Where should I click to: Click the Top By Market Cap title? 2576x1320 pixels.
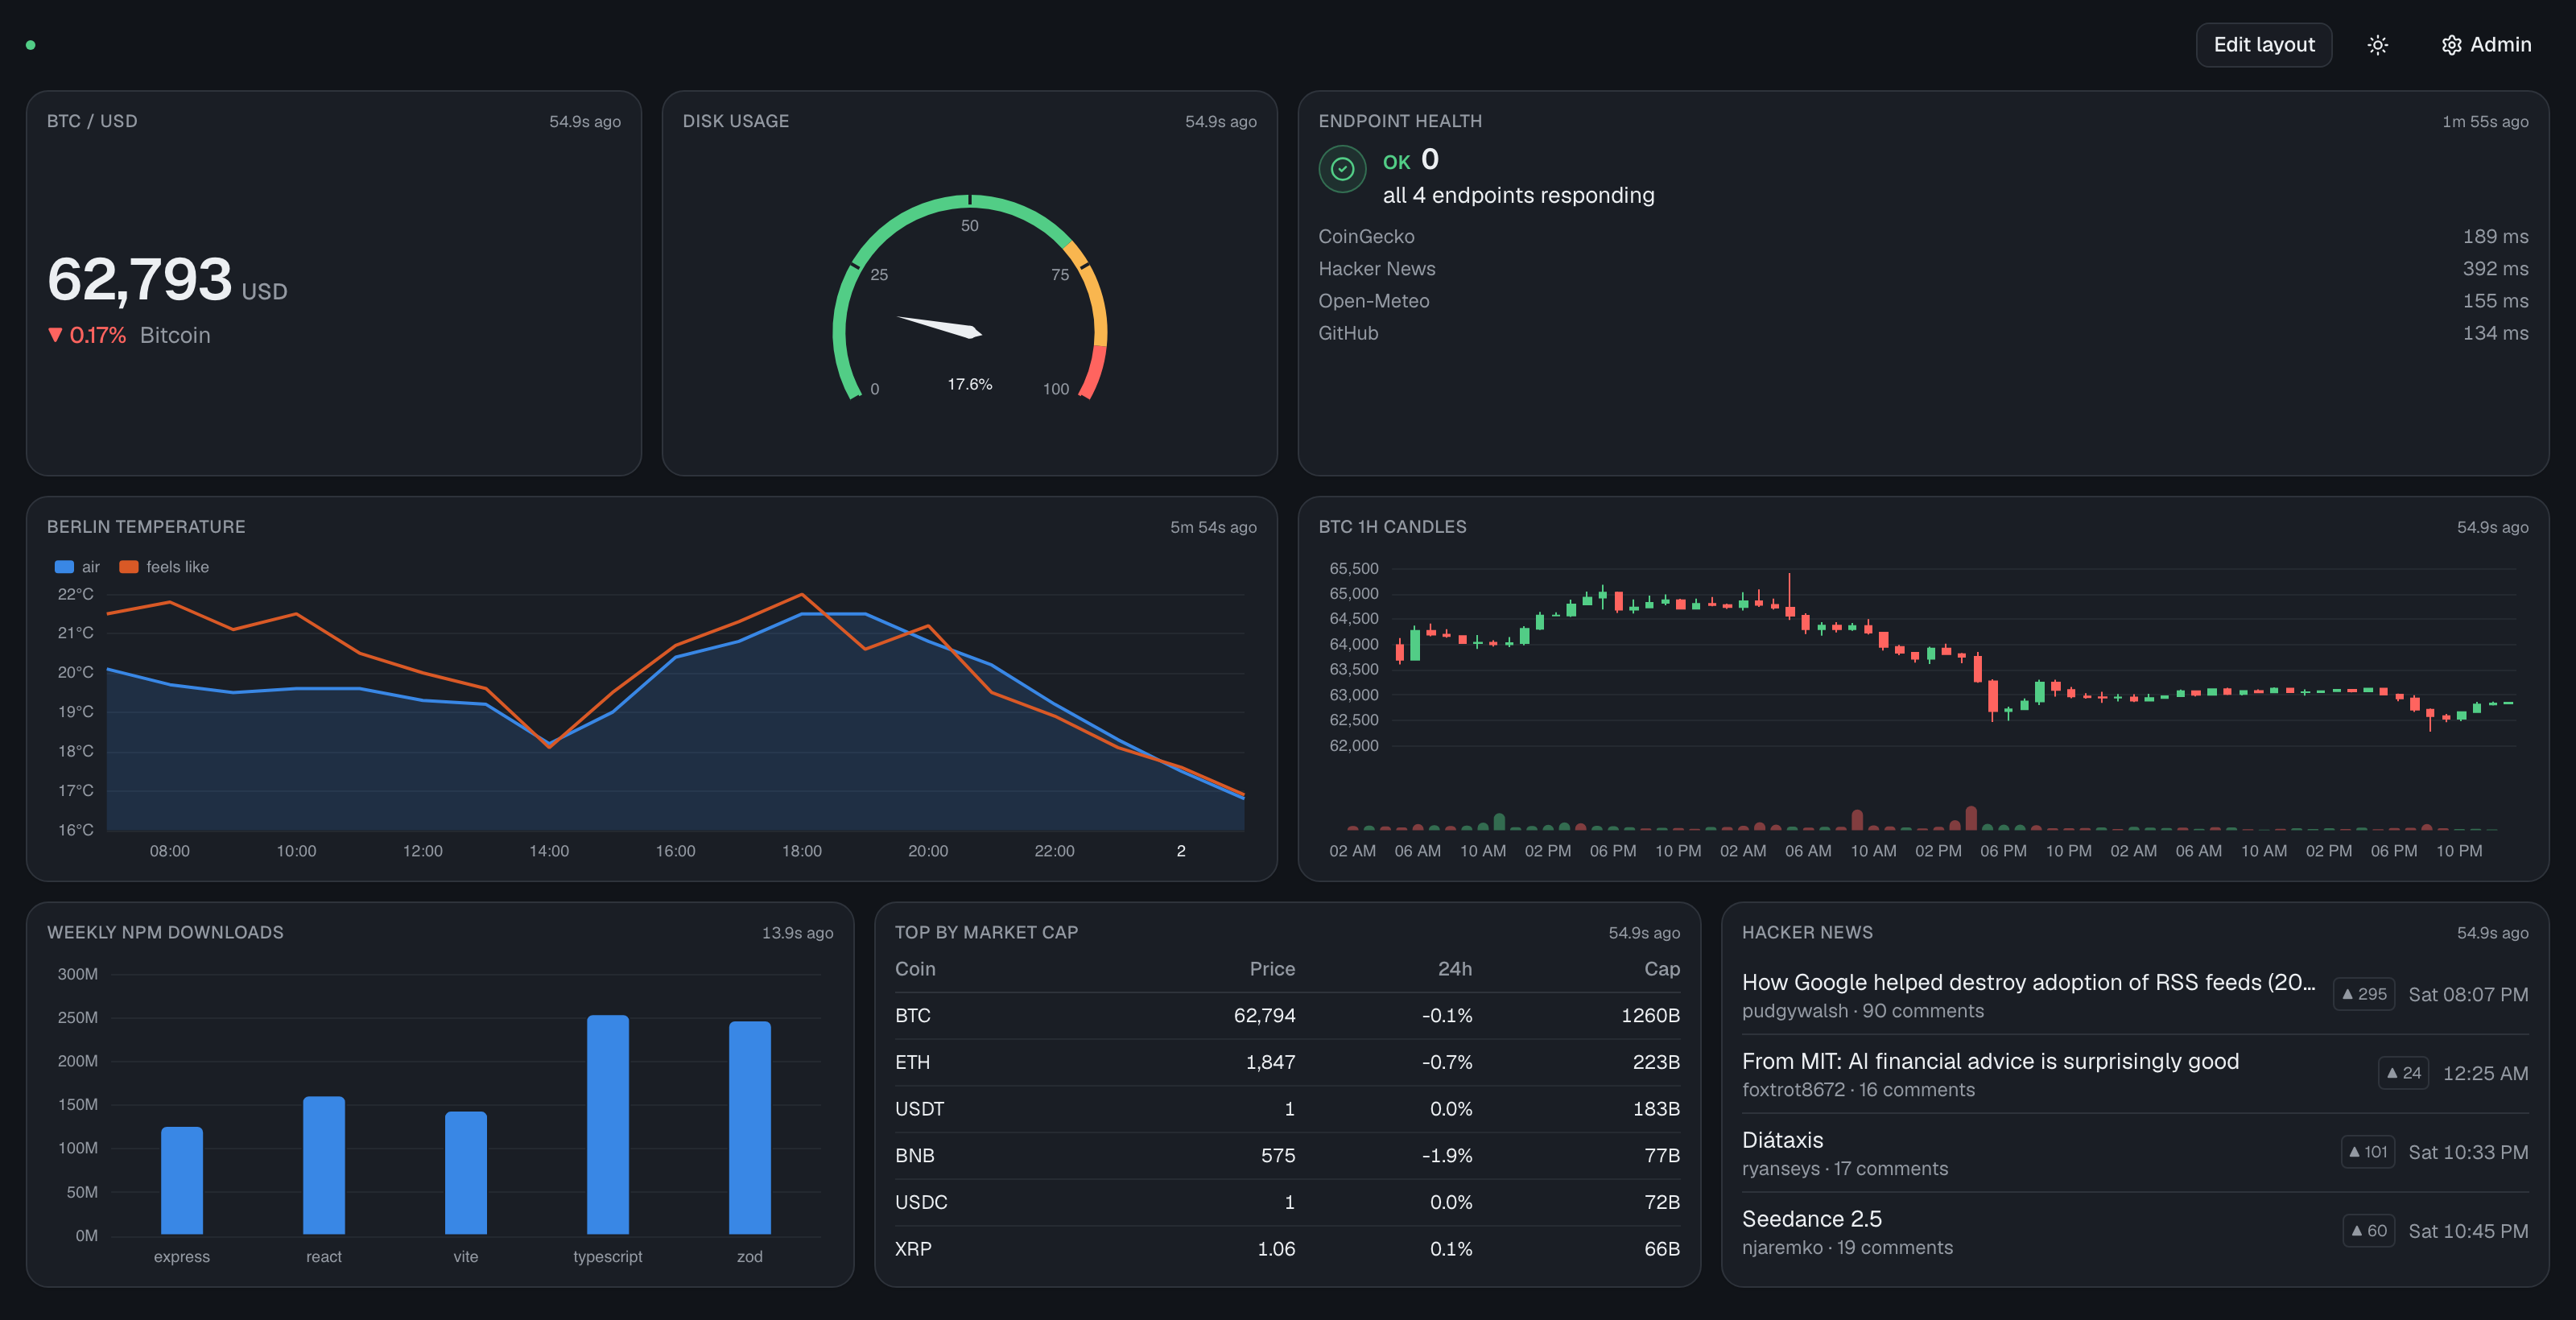coord(986,933)
